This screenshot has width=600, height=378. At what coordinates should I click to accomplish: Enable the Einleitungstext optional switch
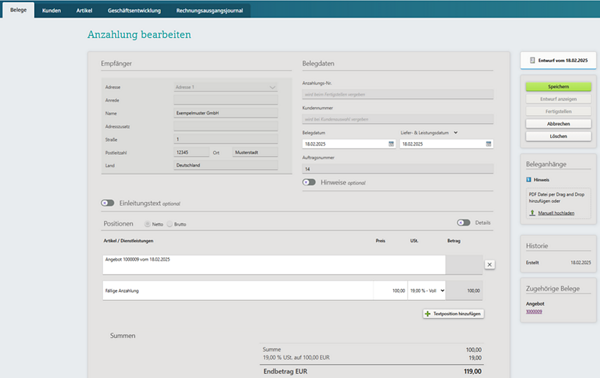coord(108,203)
